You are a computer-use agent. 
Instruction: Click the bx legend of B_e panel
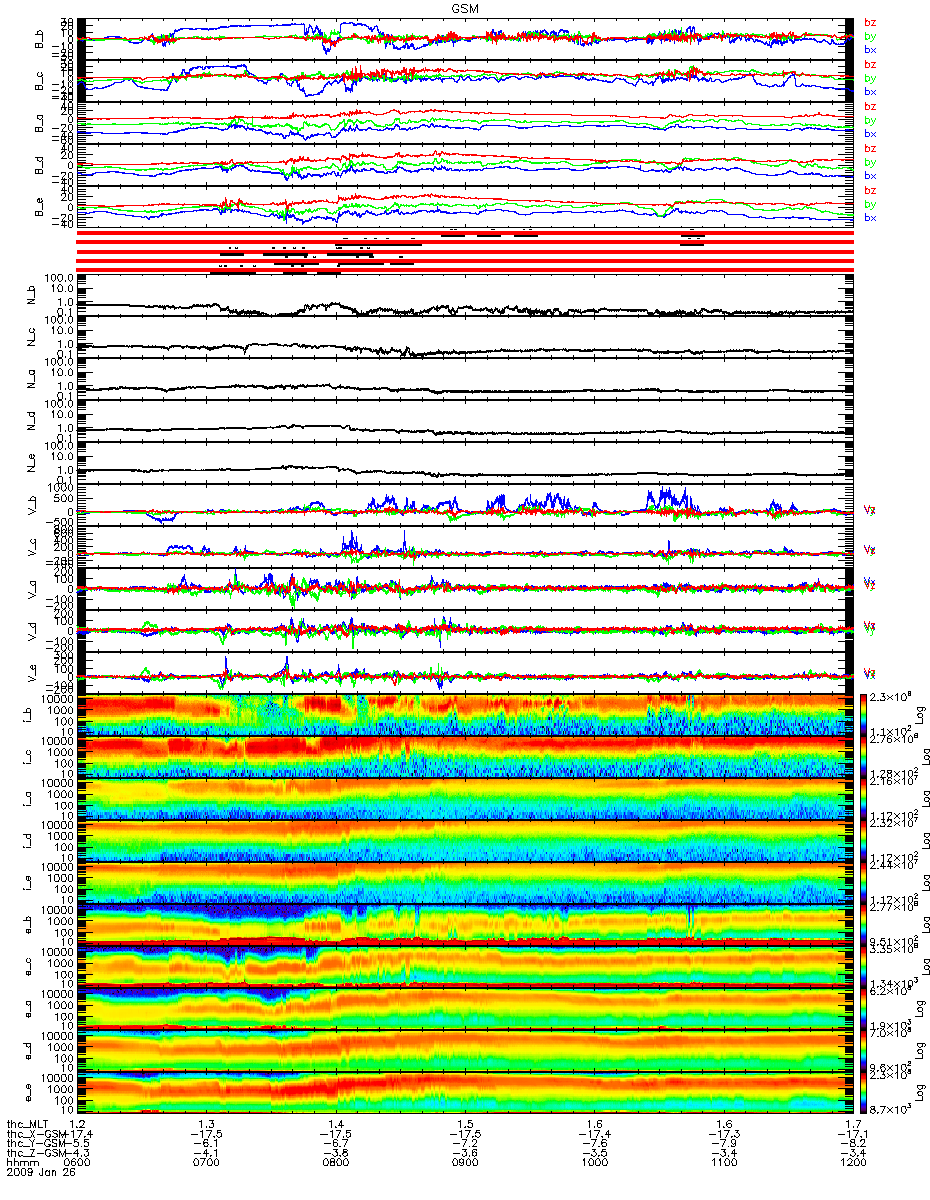tap(870, 217)
